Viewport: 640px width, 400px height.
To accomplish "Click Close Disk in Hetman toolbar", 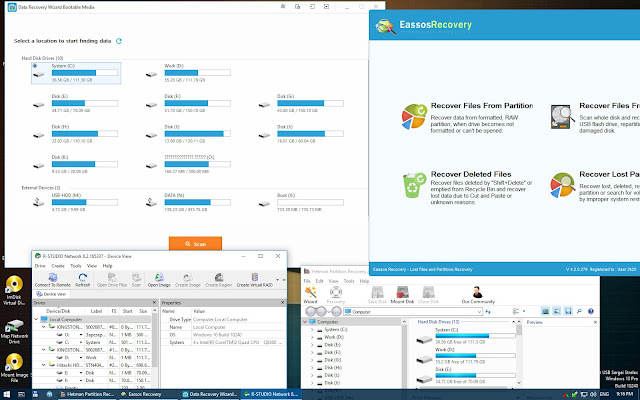I will 428,295.
